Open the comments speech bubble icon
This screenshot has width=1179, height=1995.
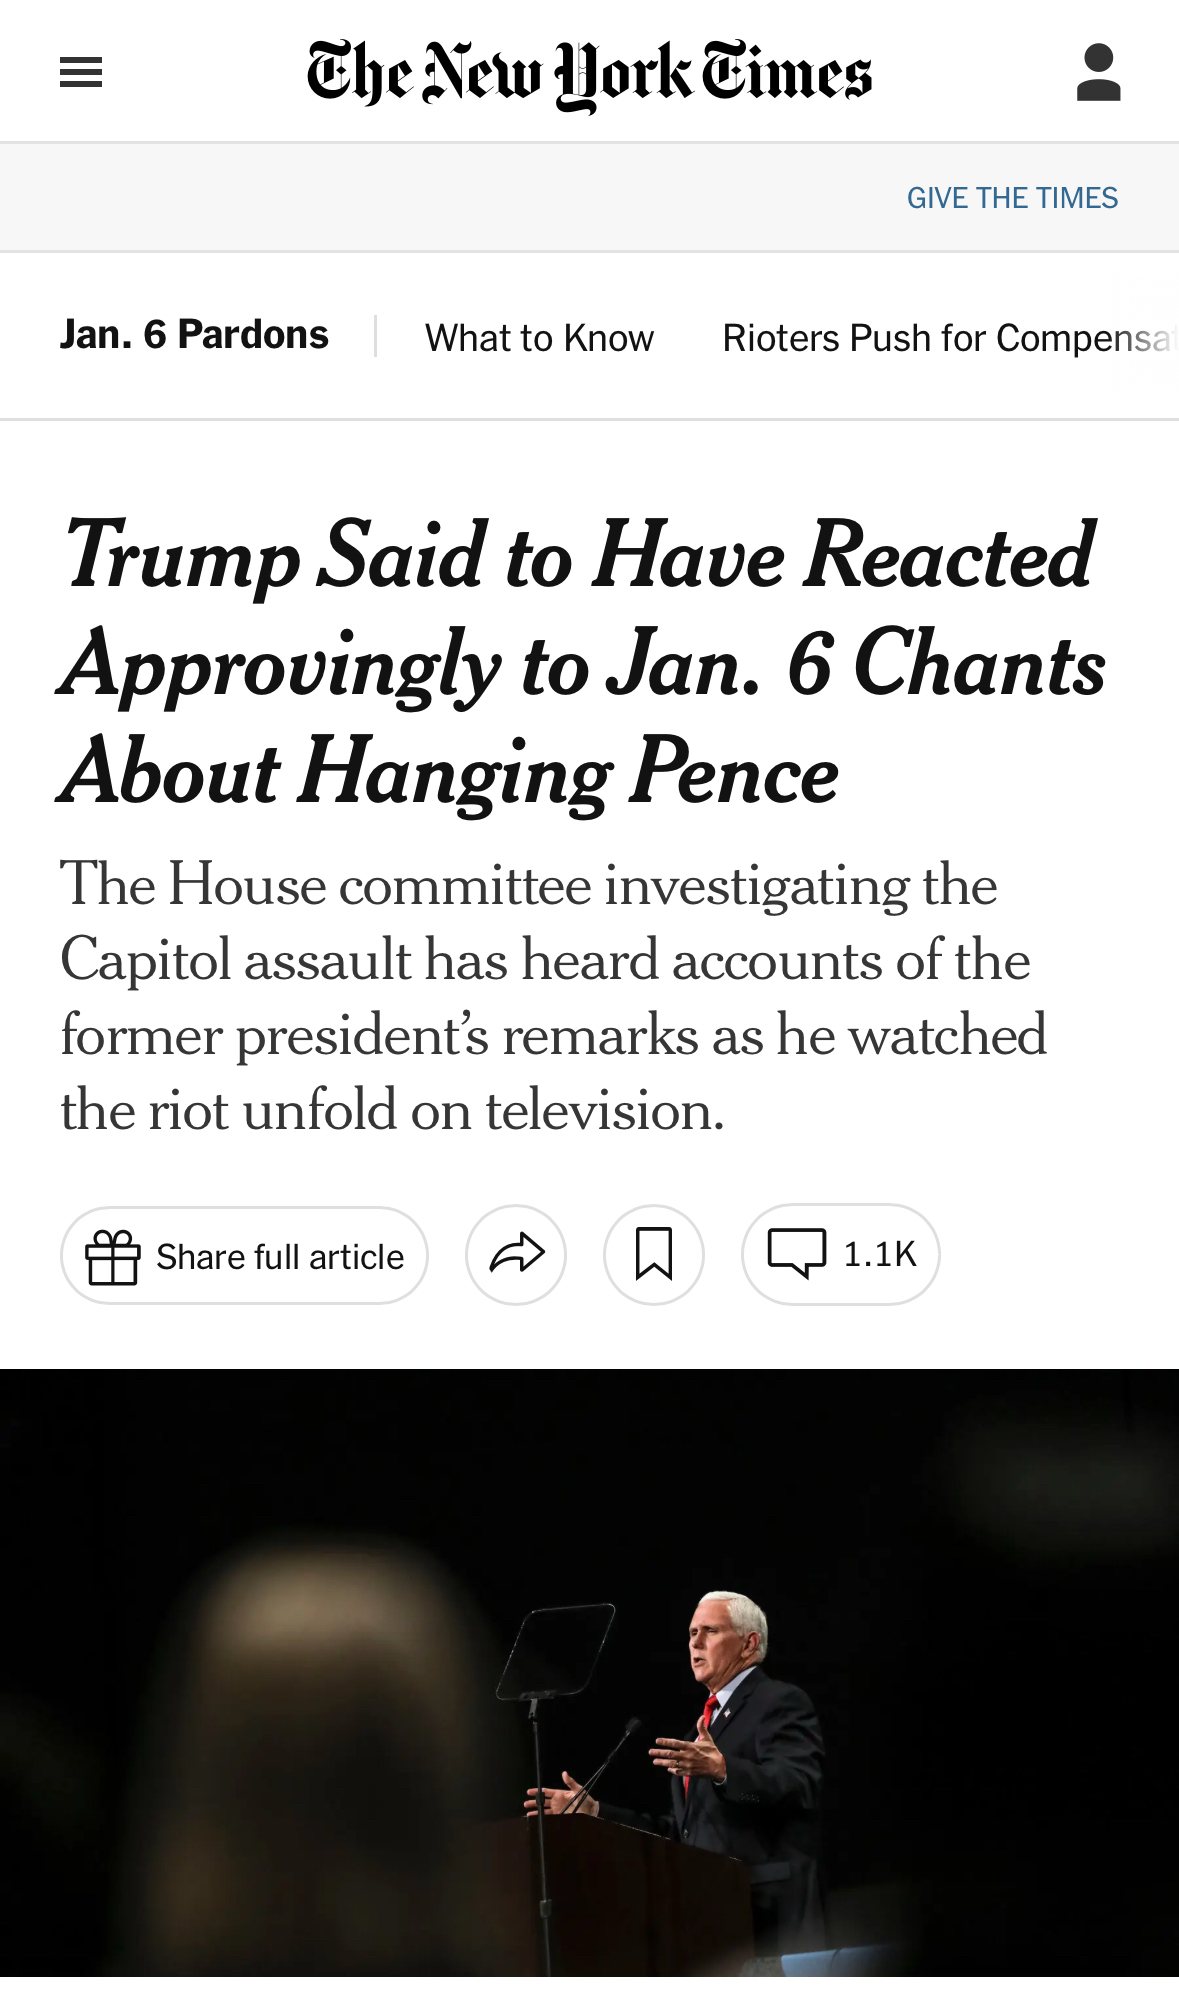coord(796,1253)
